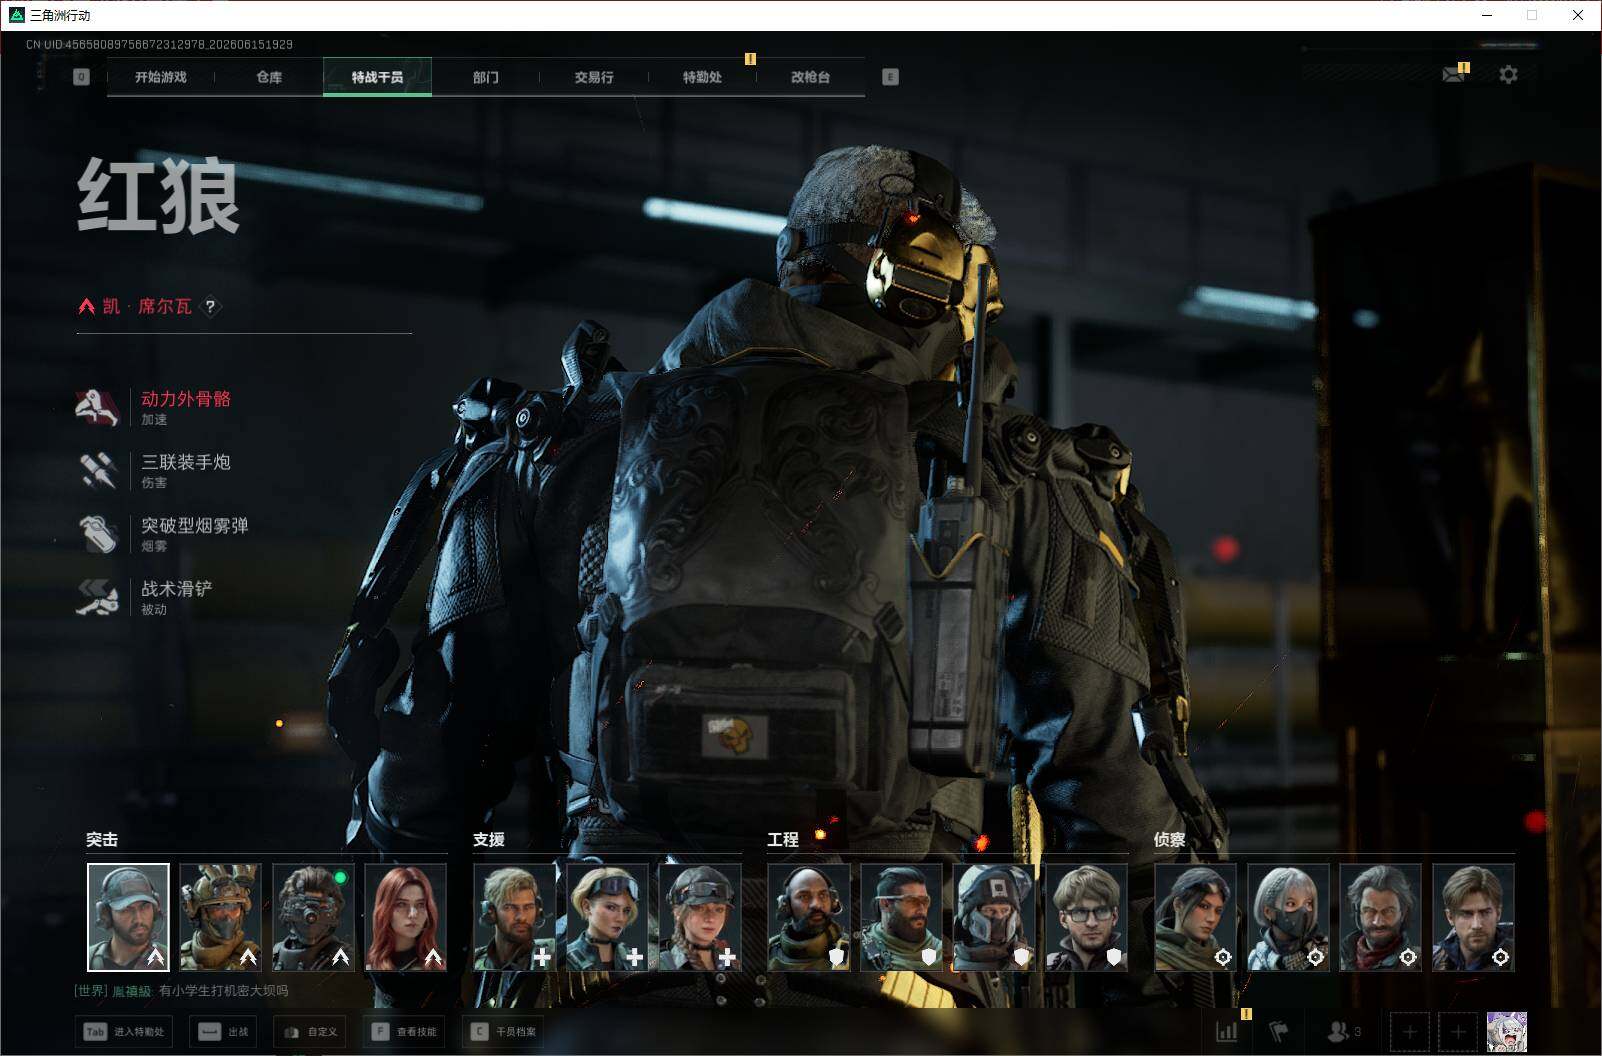Screen dimensions: 1602x1056
Task: Click the 动力外骨骼 skill name
Action: (186, 399)
